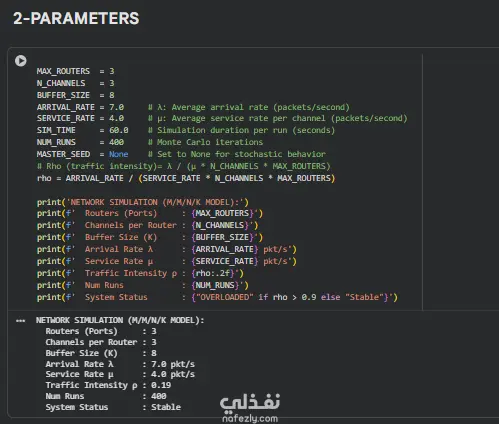Click the BUFFER_SIZE = 8 line
Image resolution: width=499 pixels, height=424 pixels.
(x=76, y=95)
